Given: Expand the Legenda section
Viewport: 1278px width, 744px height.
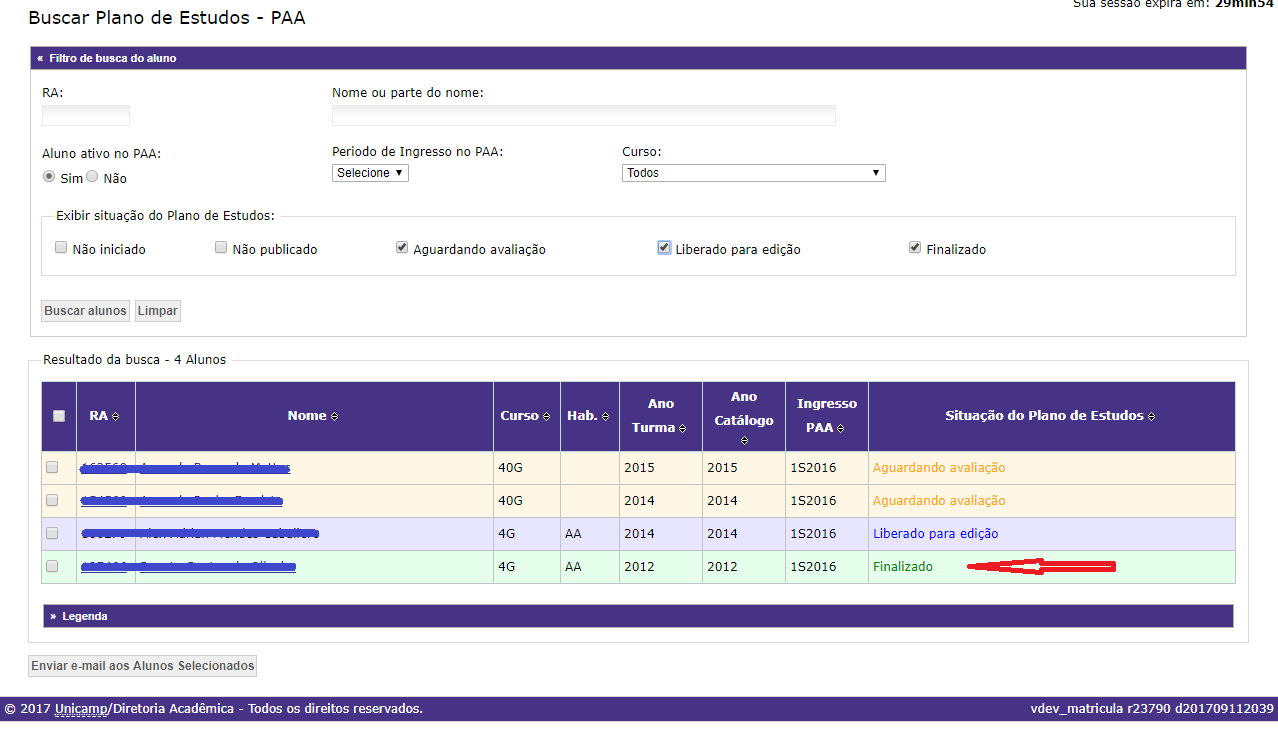Looking at the screenshot, I should [638, 616].
